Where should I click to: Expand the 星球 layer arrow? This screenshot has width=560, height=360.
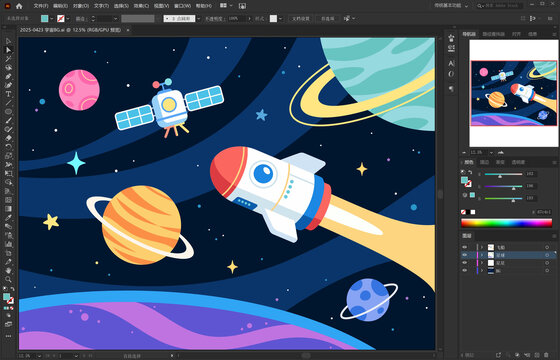(x=482, y=255)
